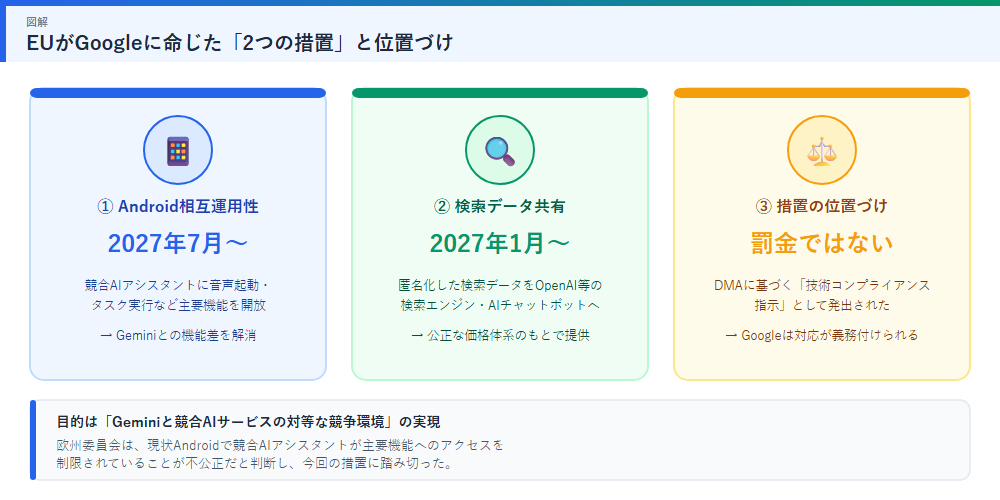
Task: Click line "検索エンジン・AIチャットボットへ"
Action: 499,305
